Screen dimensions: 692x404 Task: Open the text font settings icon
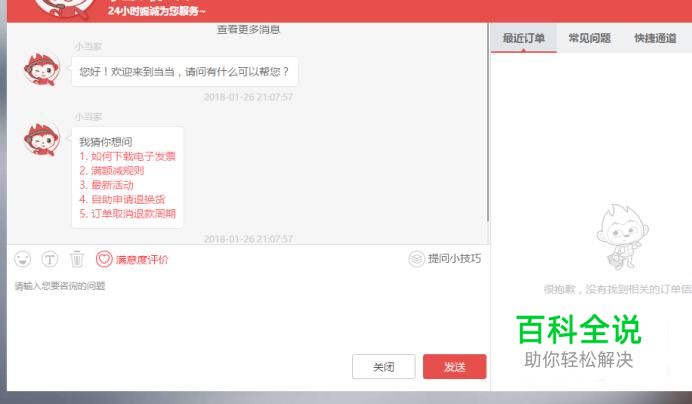[50, 259]
